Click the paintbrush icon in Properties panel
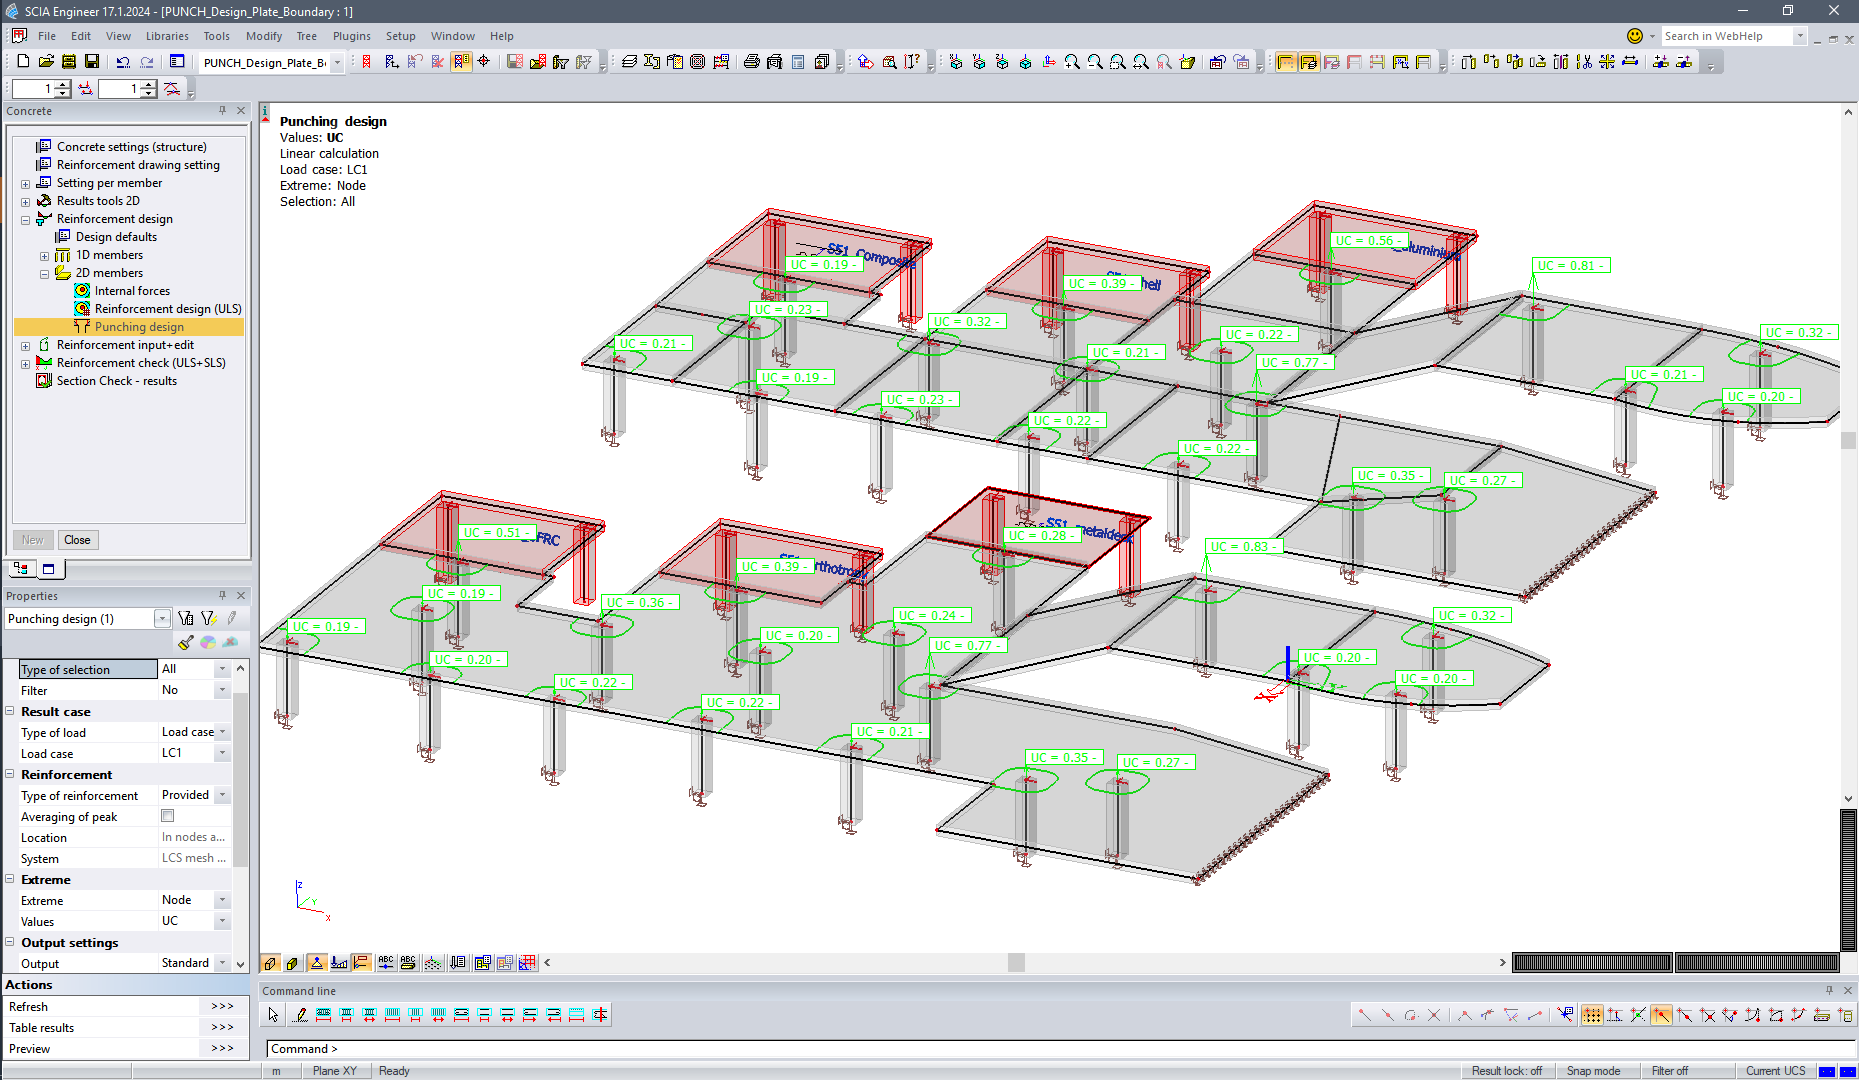Image resolution: width=1859 pixels, height=1080 pixels. [185, 642]
